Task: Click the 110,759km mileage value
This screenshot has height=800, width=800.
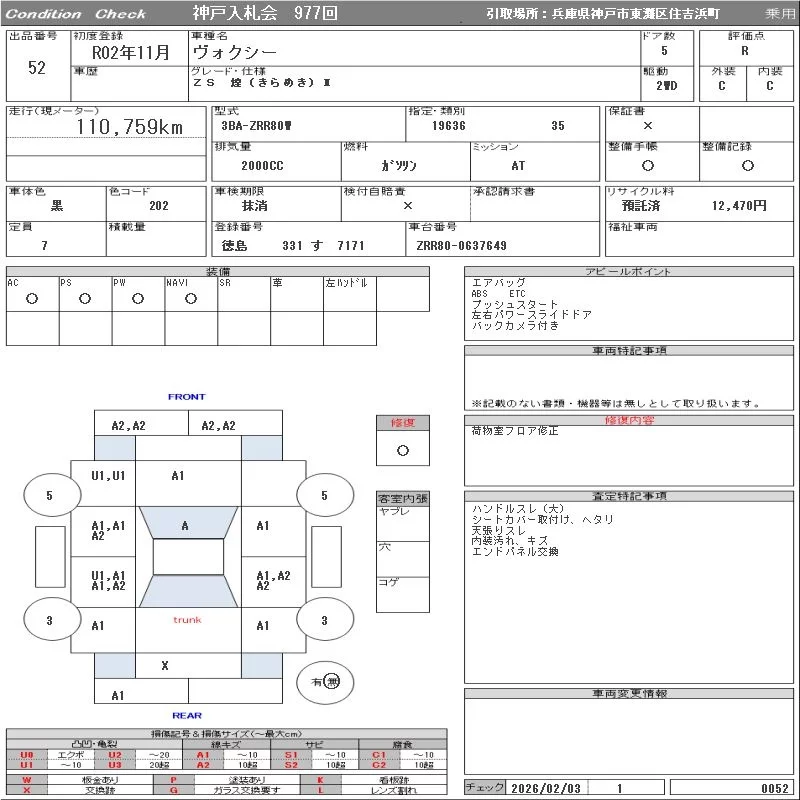Action: (x=129, y=127)
